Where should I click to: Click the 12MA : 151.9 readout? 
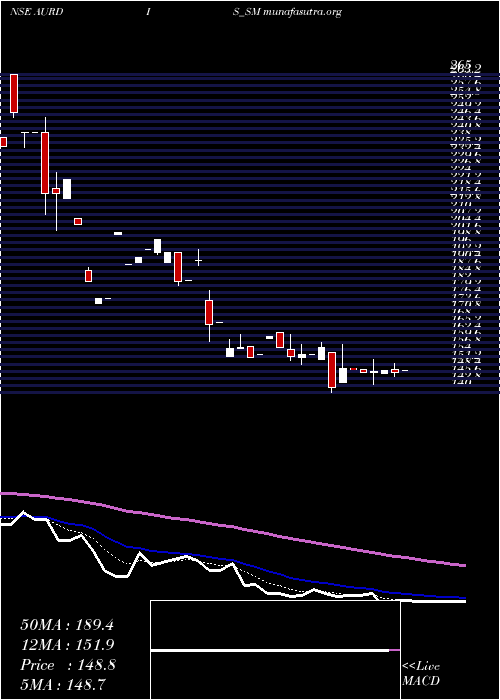coord(67,645)
